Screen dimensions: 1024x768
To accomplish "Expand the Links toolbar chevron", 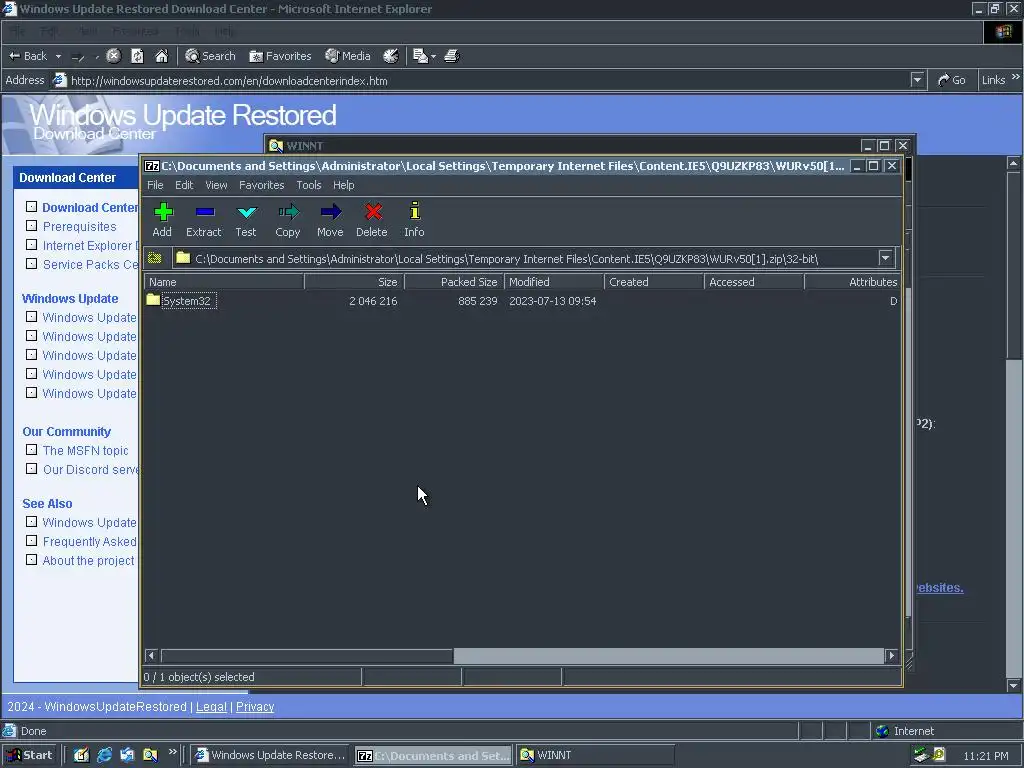I will (1015, 77).
